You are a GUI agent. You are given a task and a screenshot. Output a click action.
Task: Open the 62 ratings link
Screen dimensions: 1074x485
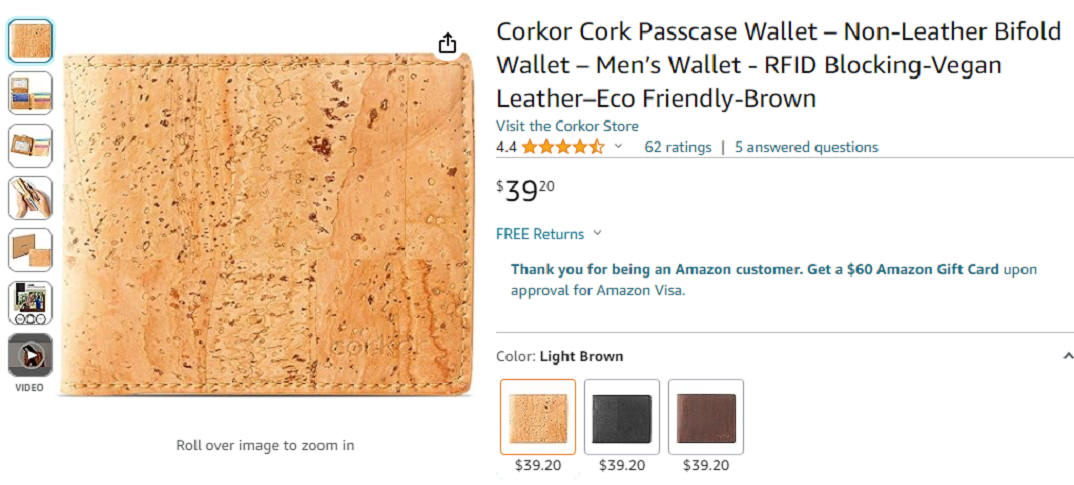pyautogui.click(x=677, y=147)
